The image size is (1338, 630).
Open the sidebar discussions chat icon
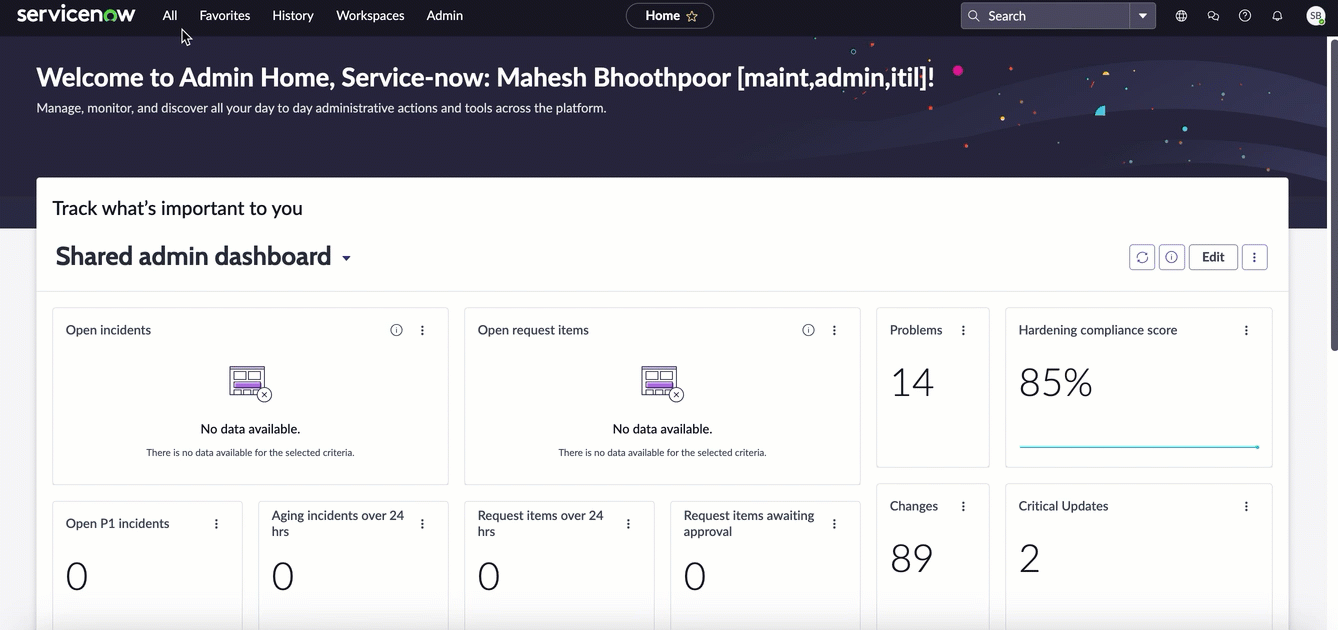coord(1213,16)
